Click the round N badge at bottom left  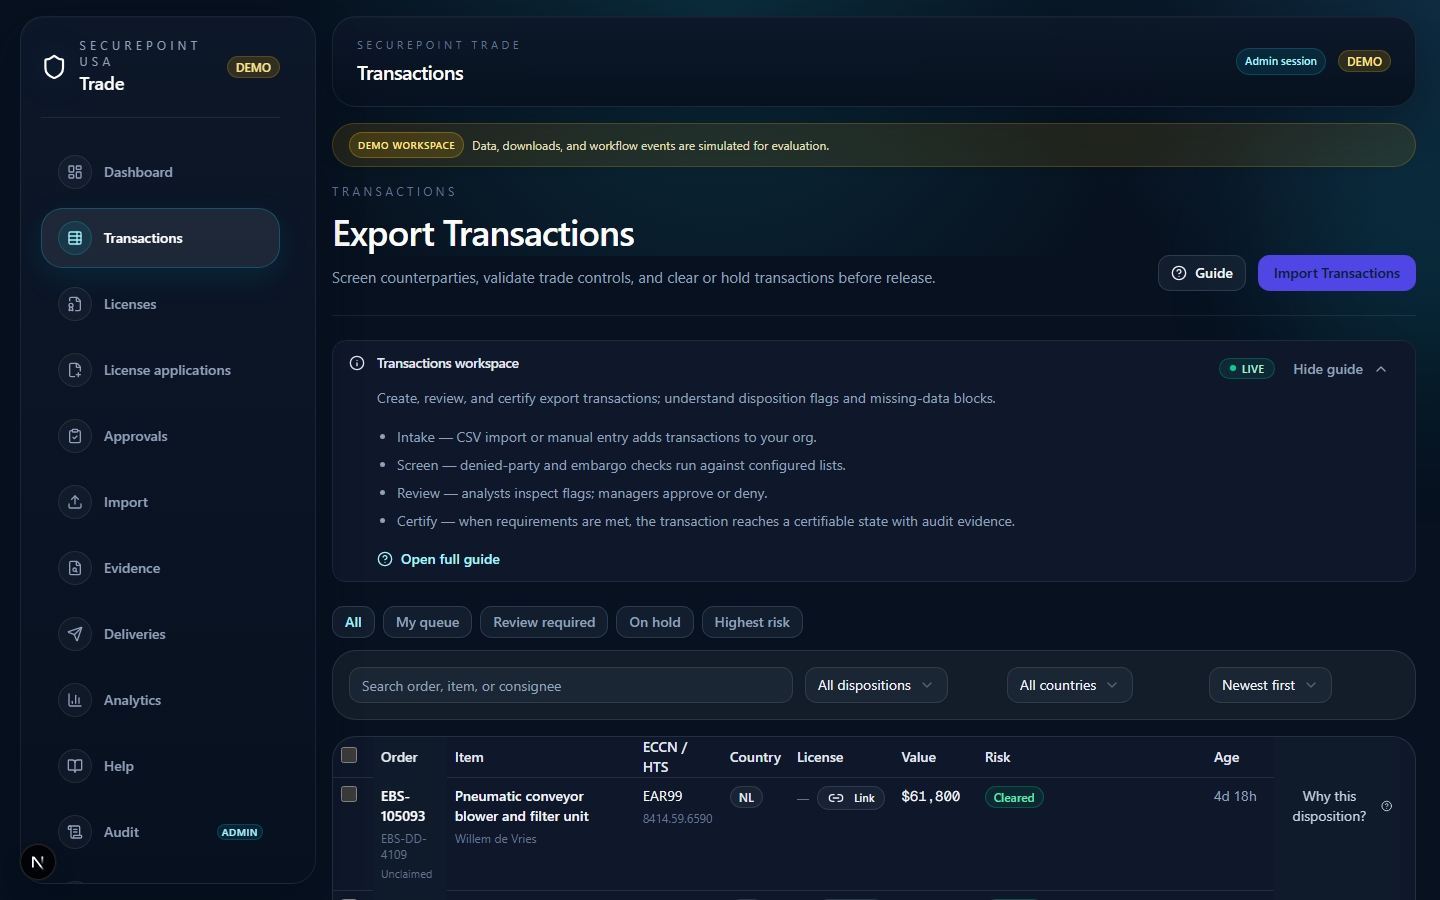pyautogui.click(x=38, y=862)
